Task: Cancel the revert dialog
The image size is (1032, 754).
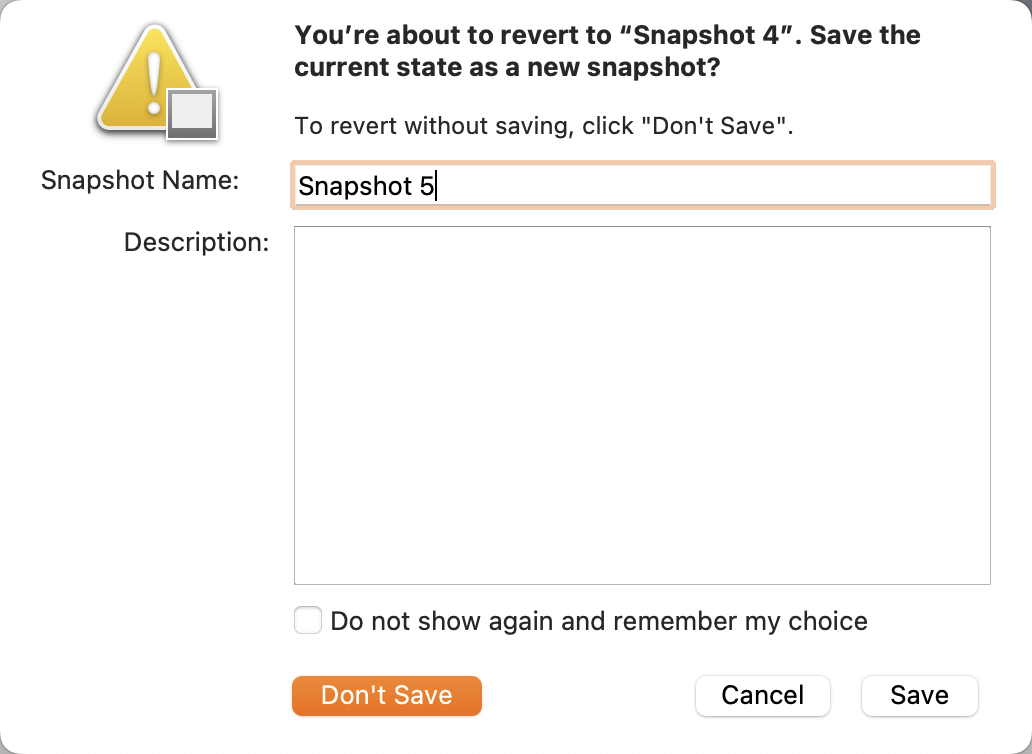Action: 762,696
